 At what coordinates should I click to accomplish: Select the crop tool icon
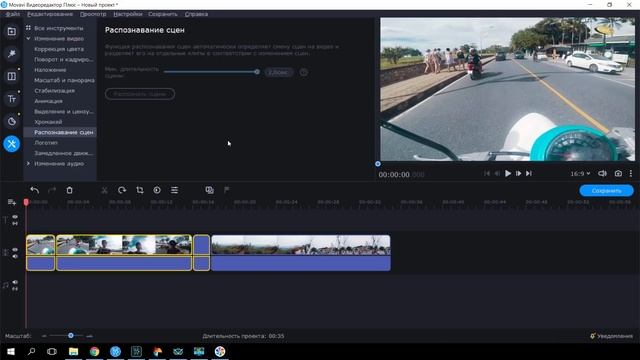pyautogui.click(x=140, y=190)
